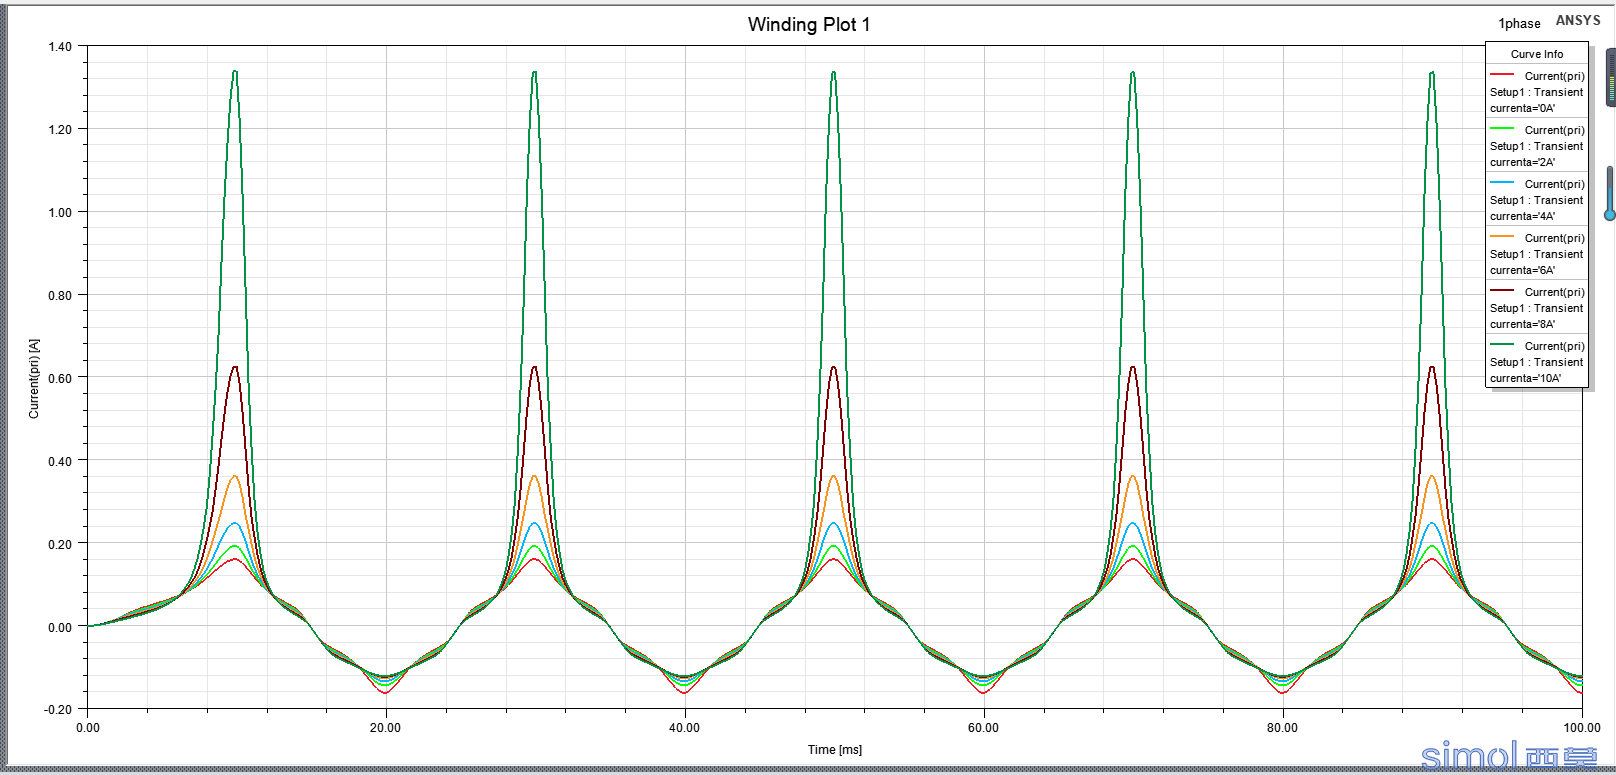Click the 100.00 X-axis tick label

pos(1581,728)
